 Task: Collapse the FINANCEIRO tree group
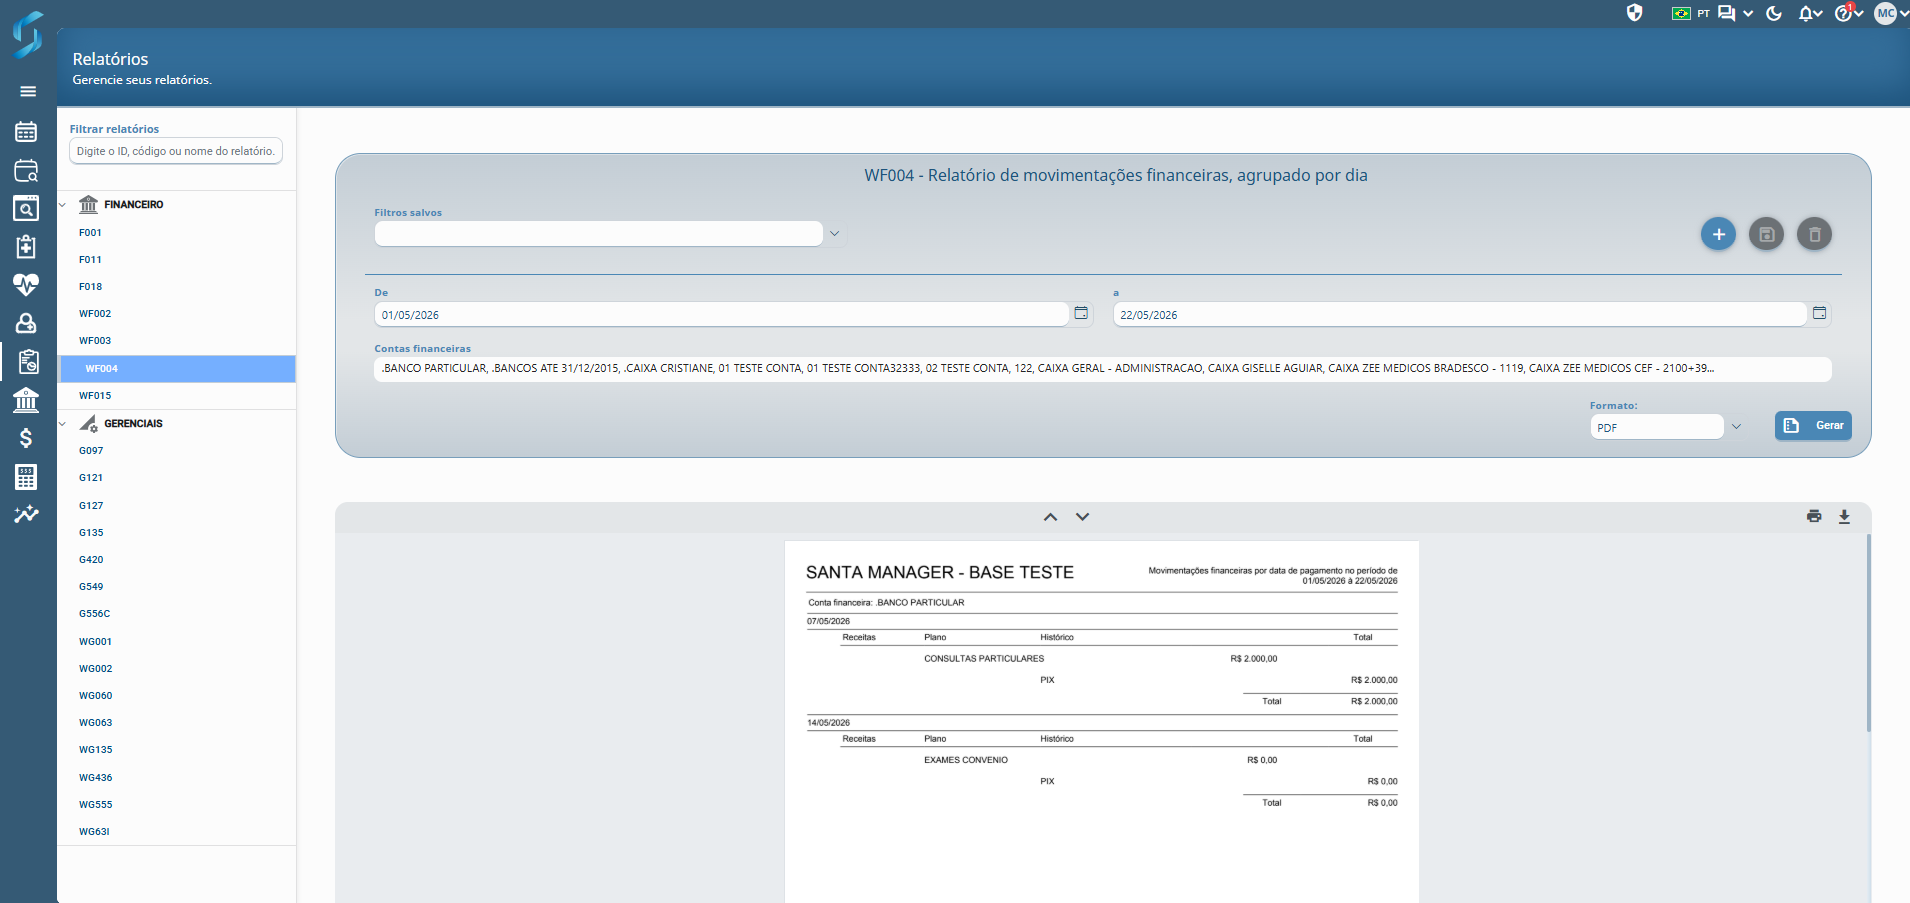coord(63,205)
